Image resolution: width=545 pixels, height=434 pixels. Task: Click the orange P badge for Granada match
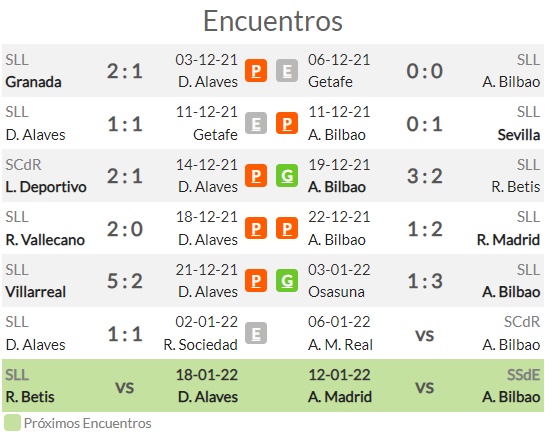point(256,71)
